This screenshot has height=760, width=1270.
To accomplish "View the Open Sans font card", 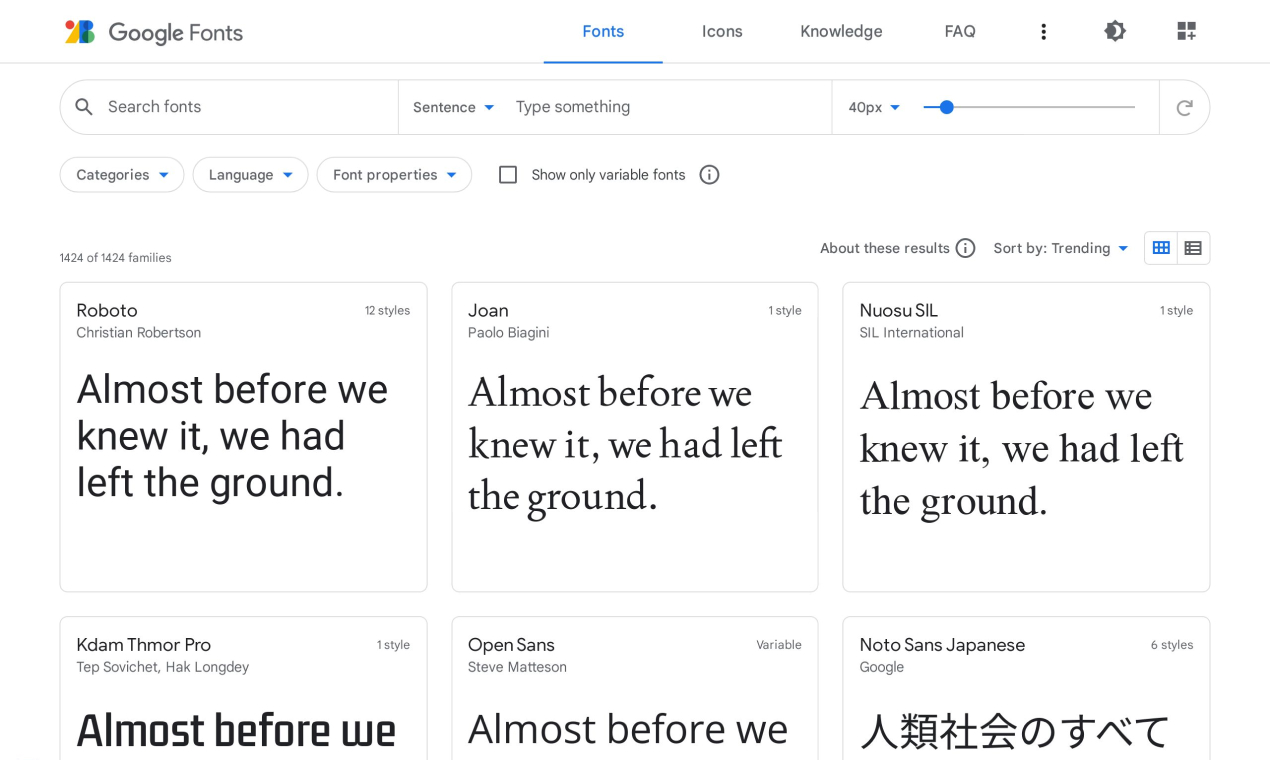I will pos(634,688).
